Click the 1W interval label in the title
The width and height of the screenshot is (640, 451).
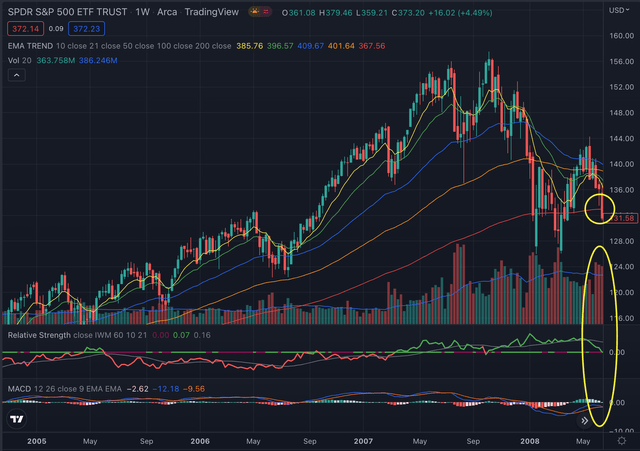point(142,12)
